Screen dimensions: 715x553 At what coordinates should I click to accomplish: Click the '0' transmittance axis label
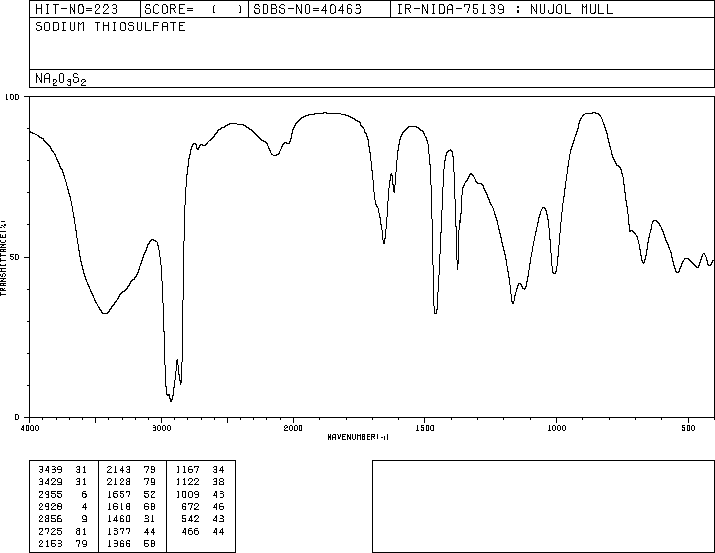pyautogui.click(x=17, y=417)
